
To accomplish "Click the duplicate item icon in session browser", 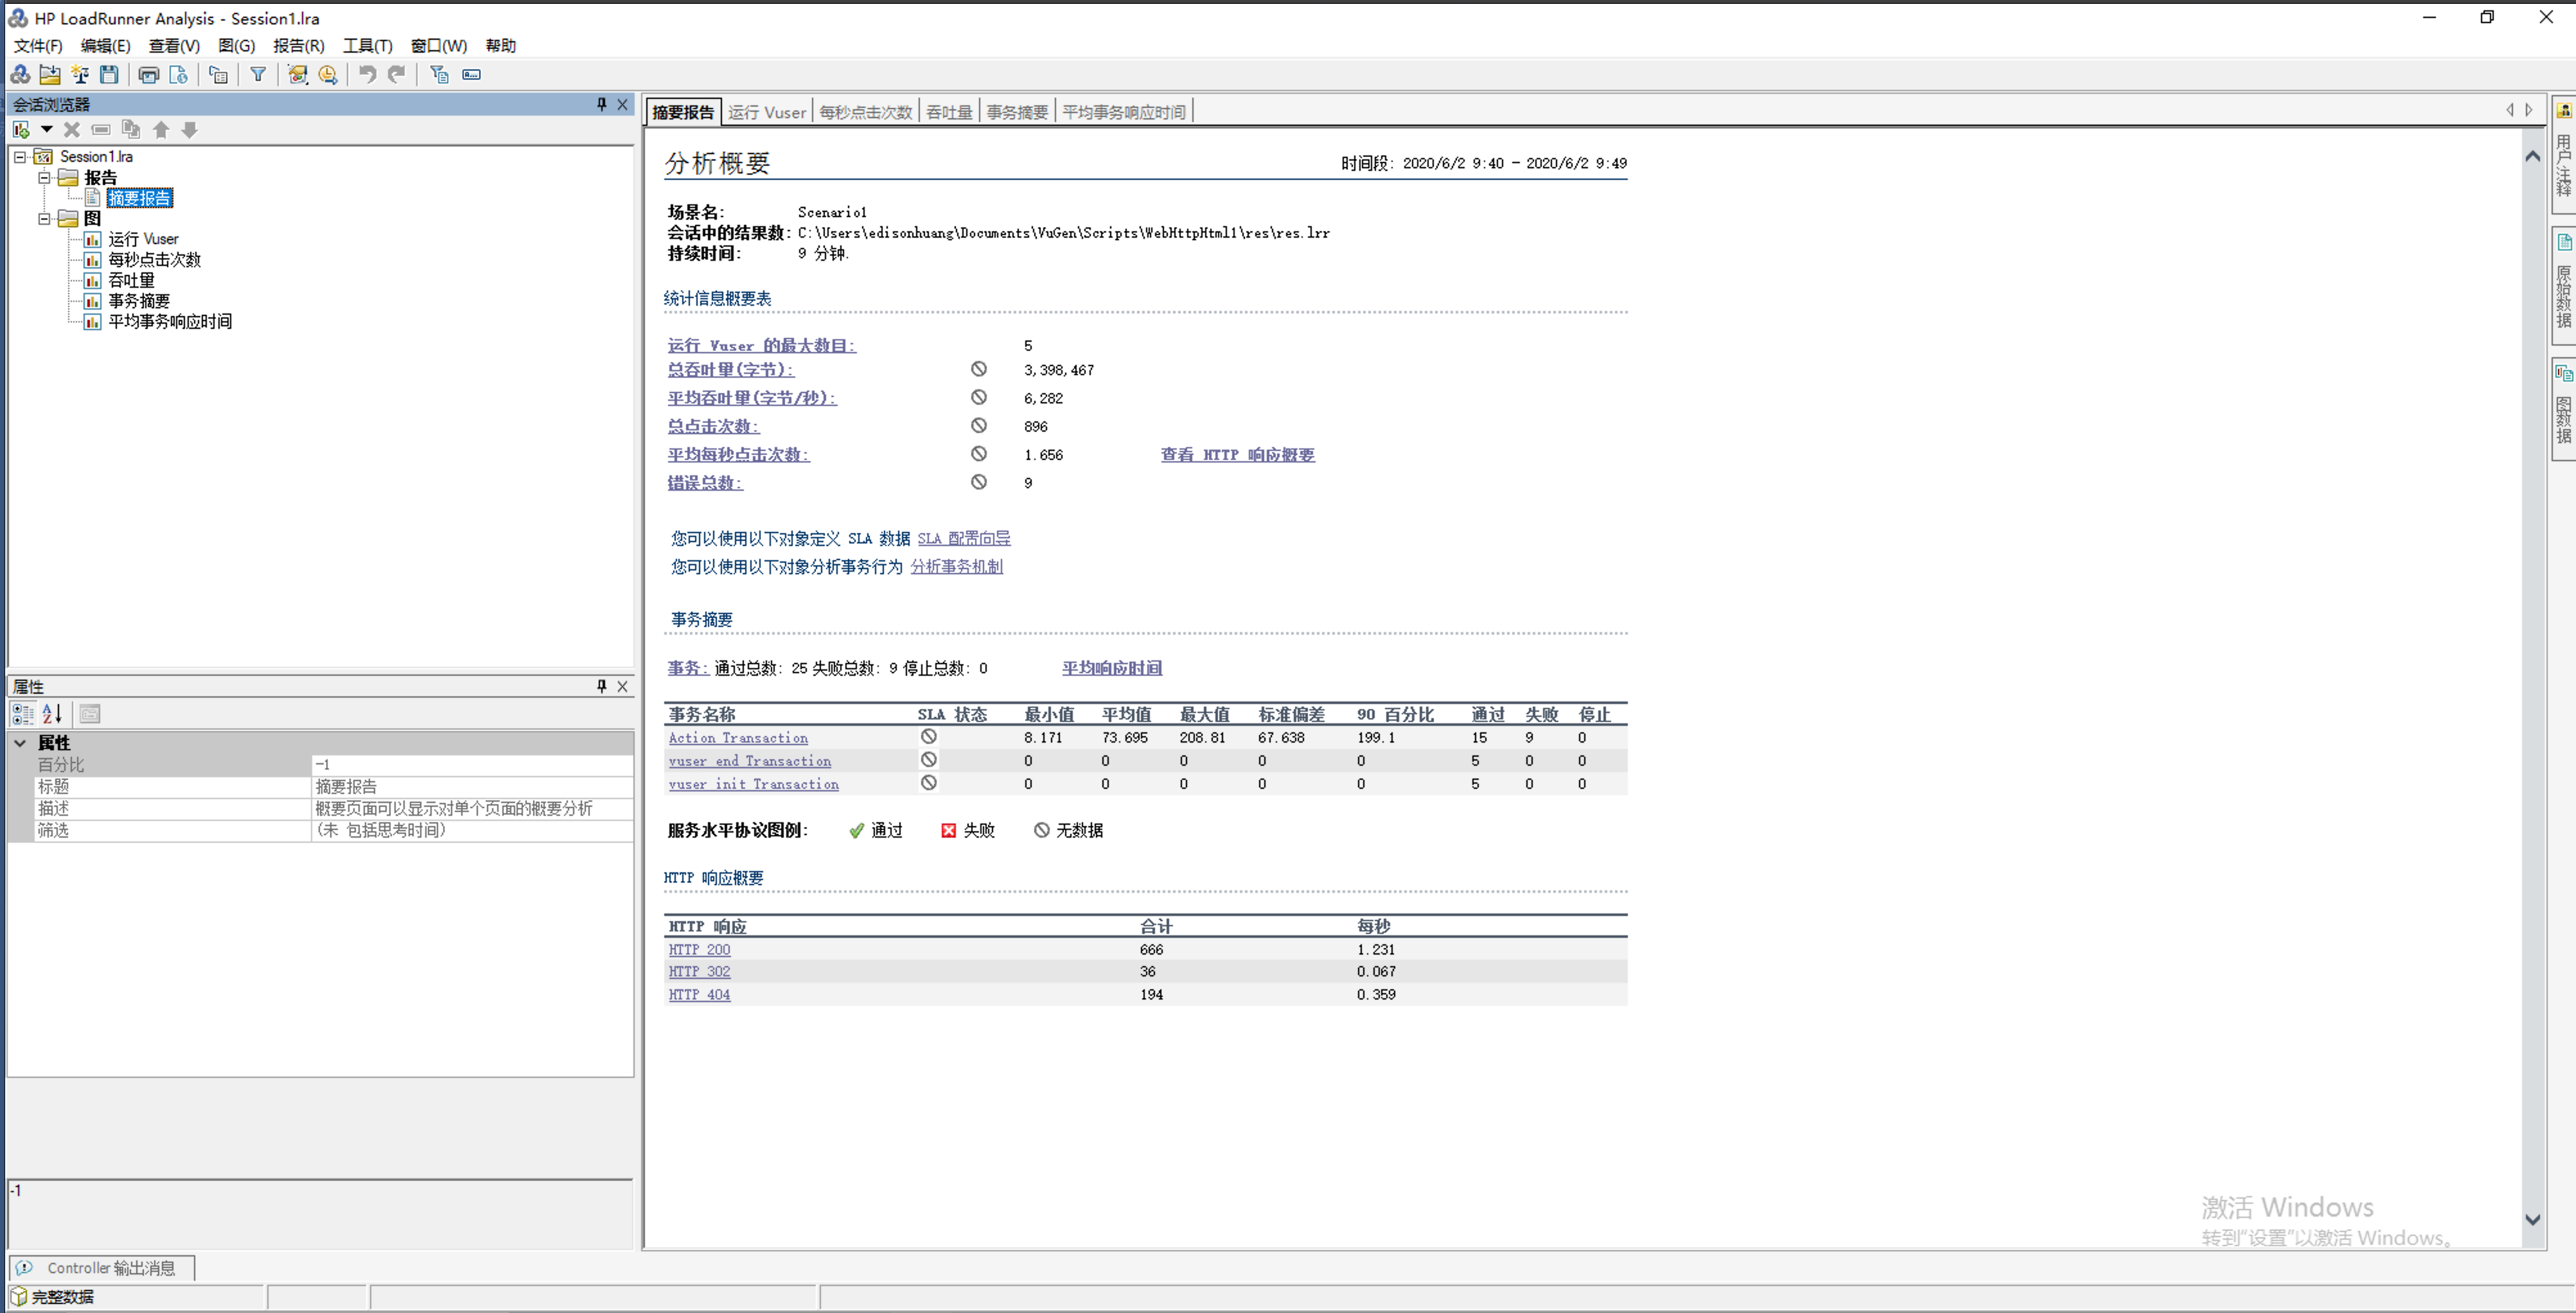I will pos(130,130).
